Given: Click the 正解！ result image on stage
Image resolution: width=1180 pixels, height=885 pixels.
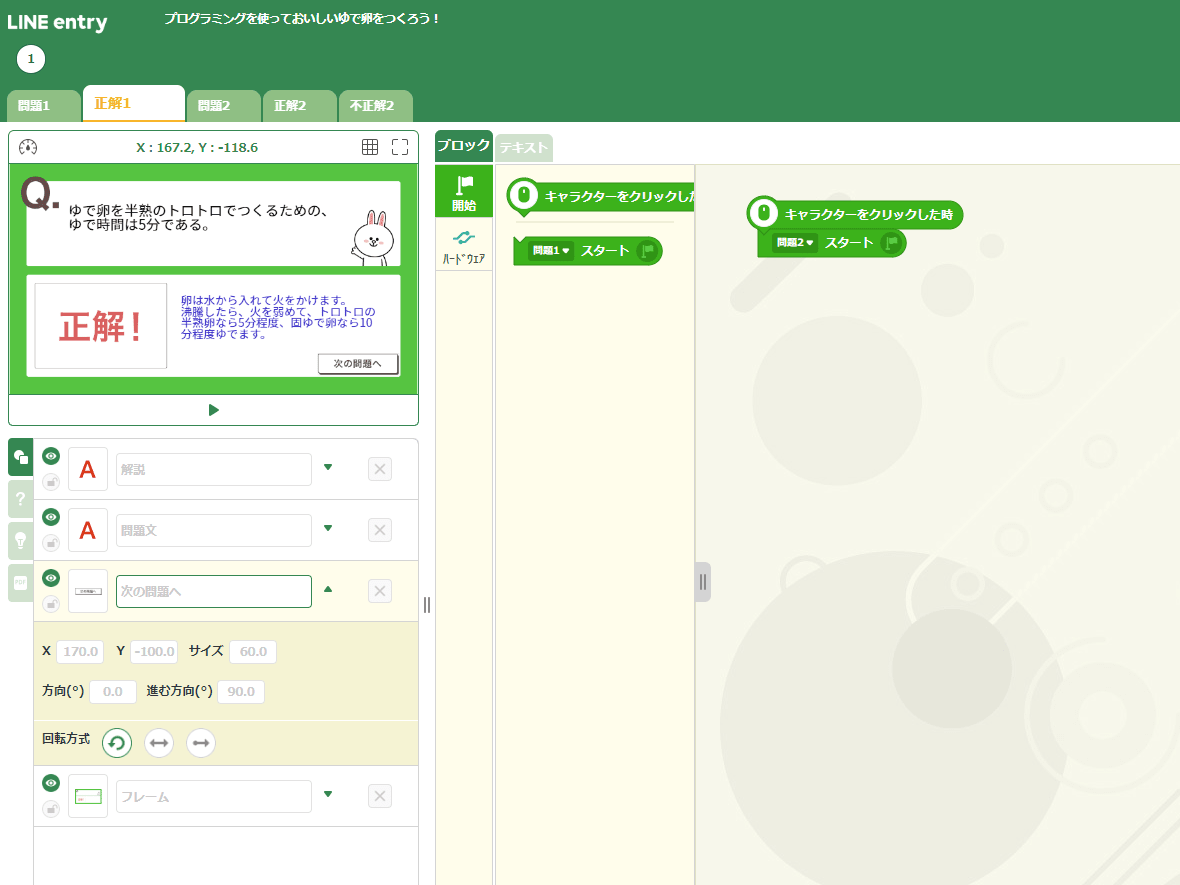Looking at the screenshot, I should tap(100, 327).
